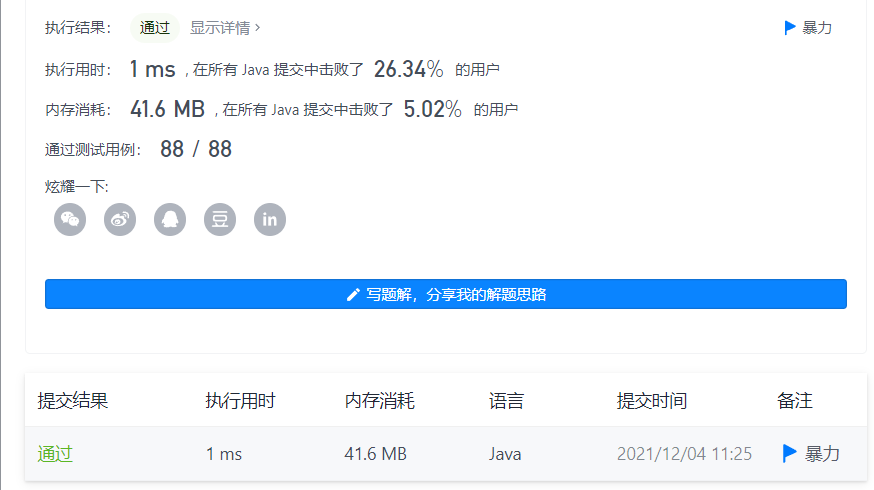Open the green 通过 submission link
874x490 pixels.
55,454
